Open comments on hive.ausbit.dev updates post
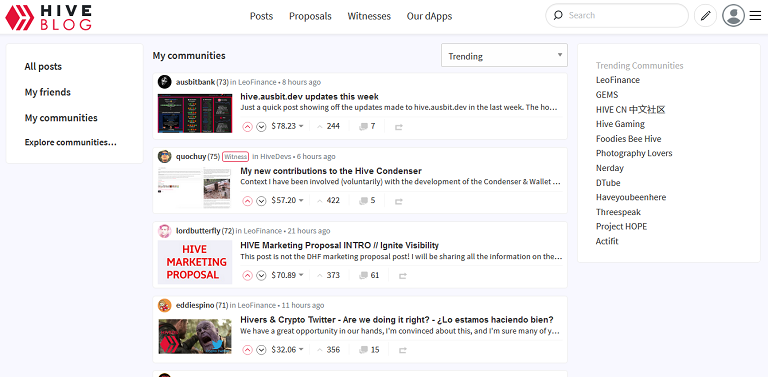The height and width of the screenshot is (377, 768). [x=367, y=126]
